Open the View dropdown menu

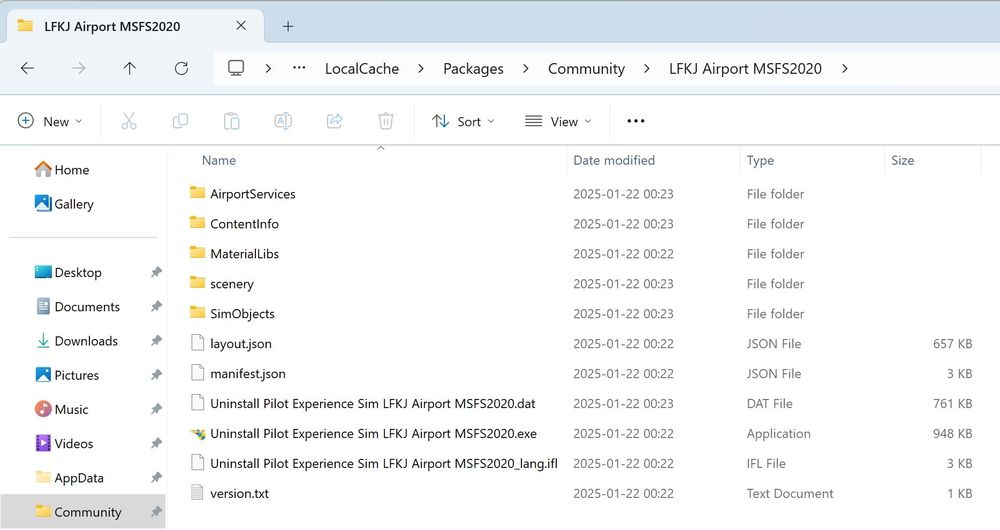click(x=558, y=121)
